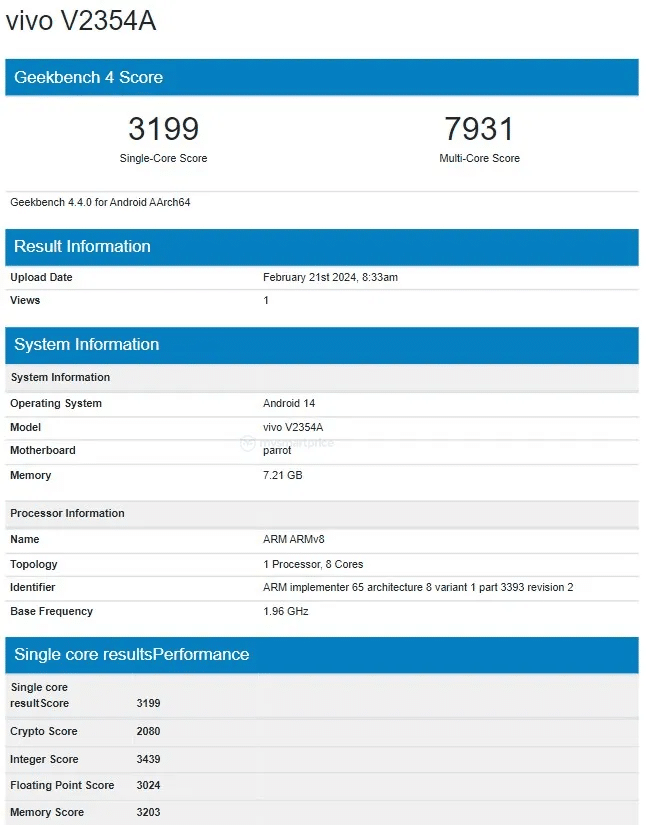Click the multi-core score value 7931
646x825 pixels.
[479, 129]
